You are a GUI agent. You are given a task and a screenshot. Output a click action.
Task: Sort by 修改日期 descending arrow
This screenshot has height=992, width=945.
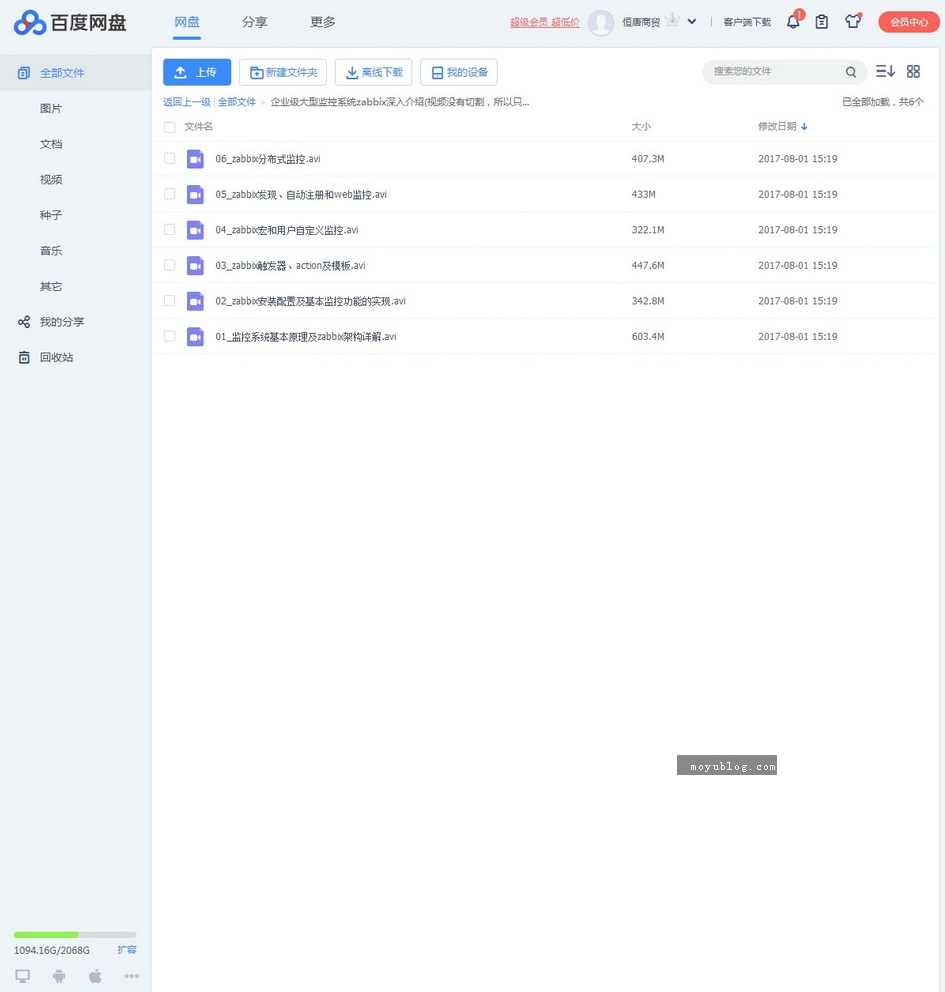tap(804, 127)
